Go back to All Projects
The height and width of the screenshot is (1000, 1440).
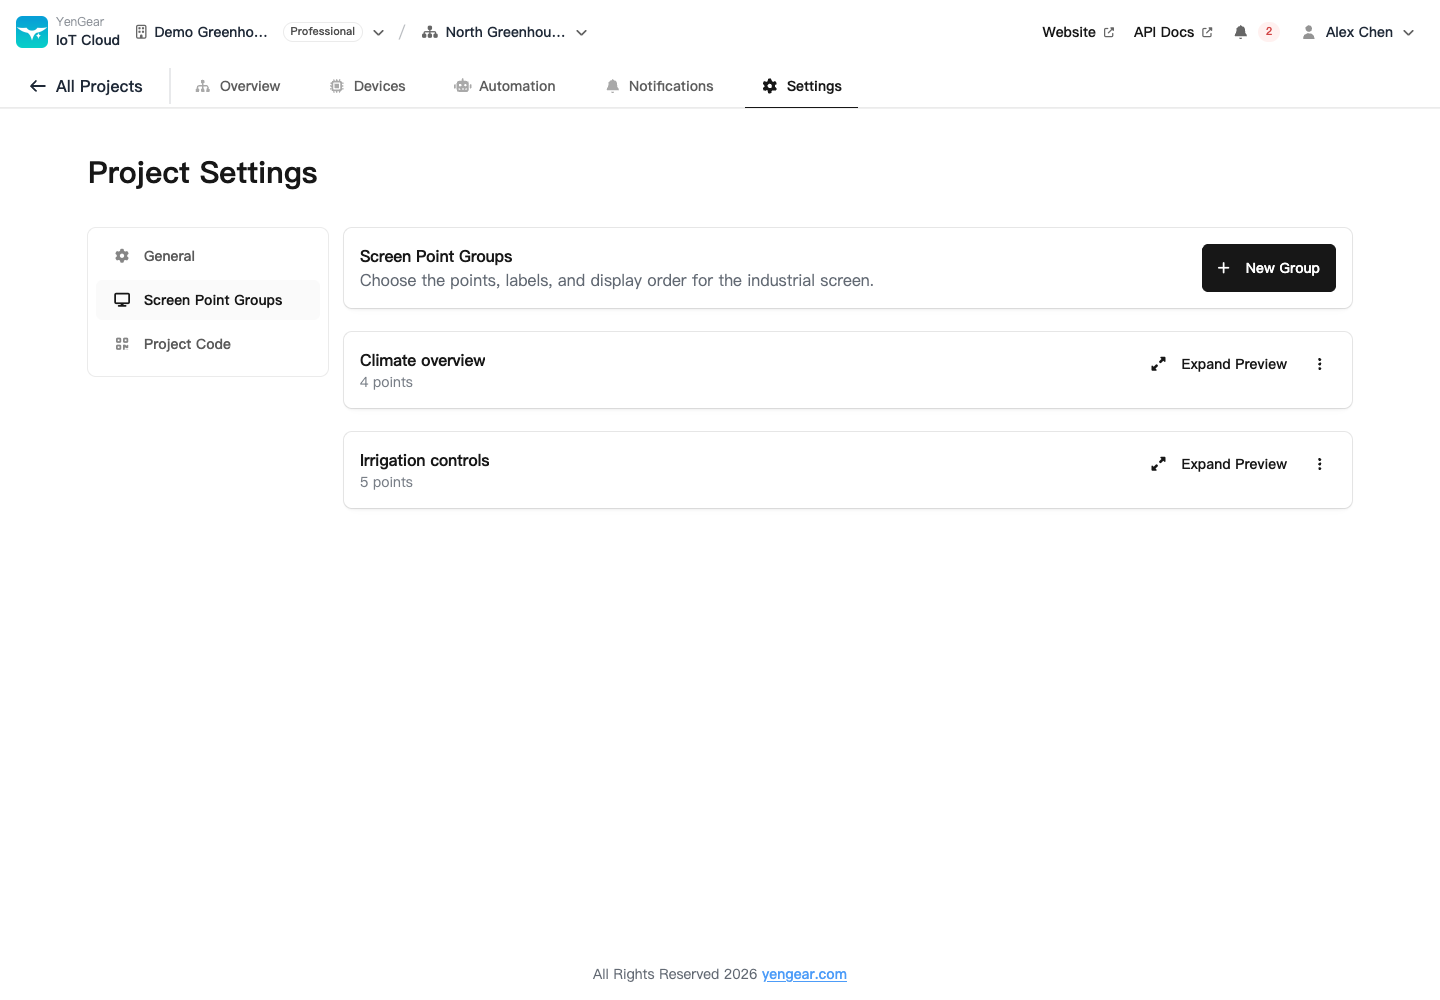coord(86,86)
